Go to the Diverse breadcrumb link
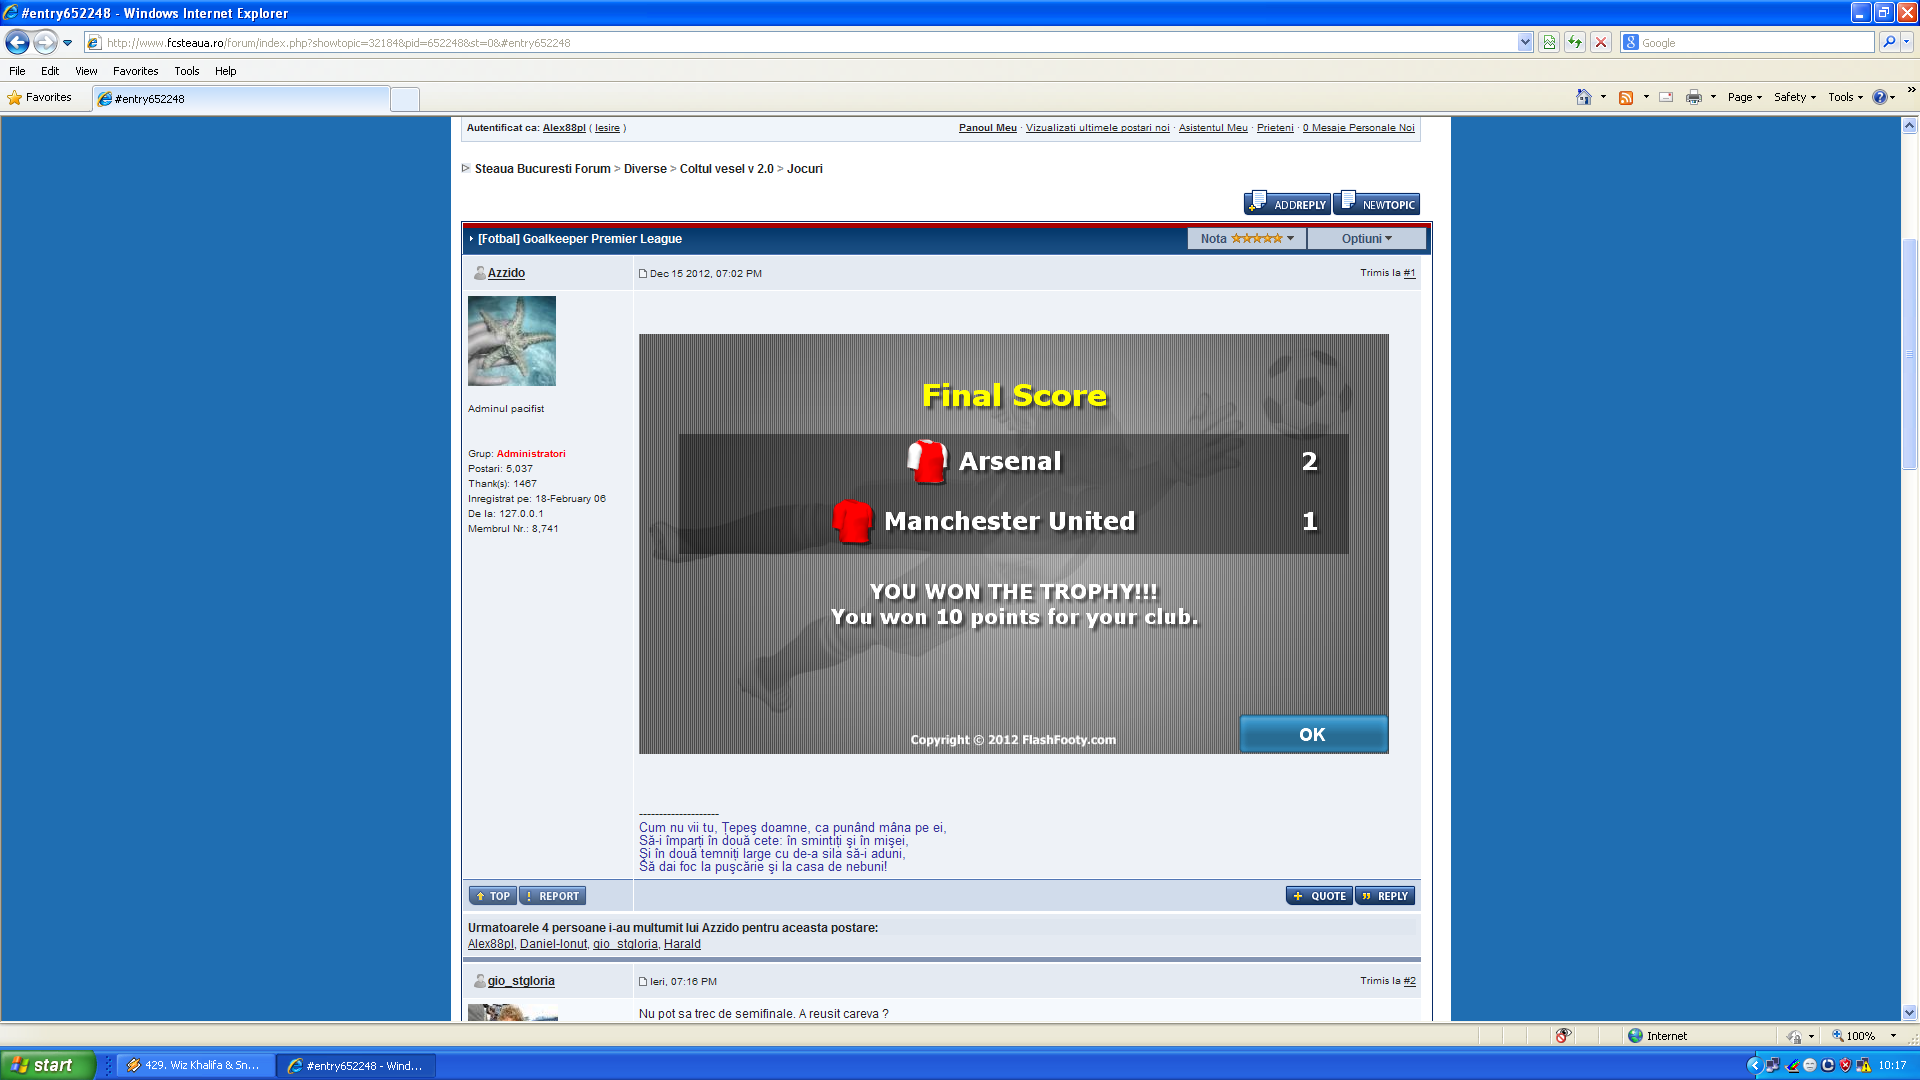The width and height of the screenshot is (1920, 1080). (x=645, y=169)
